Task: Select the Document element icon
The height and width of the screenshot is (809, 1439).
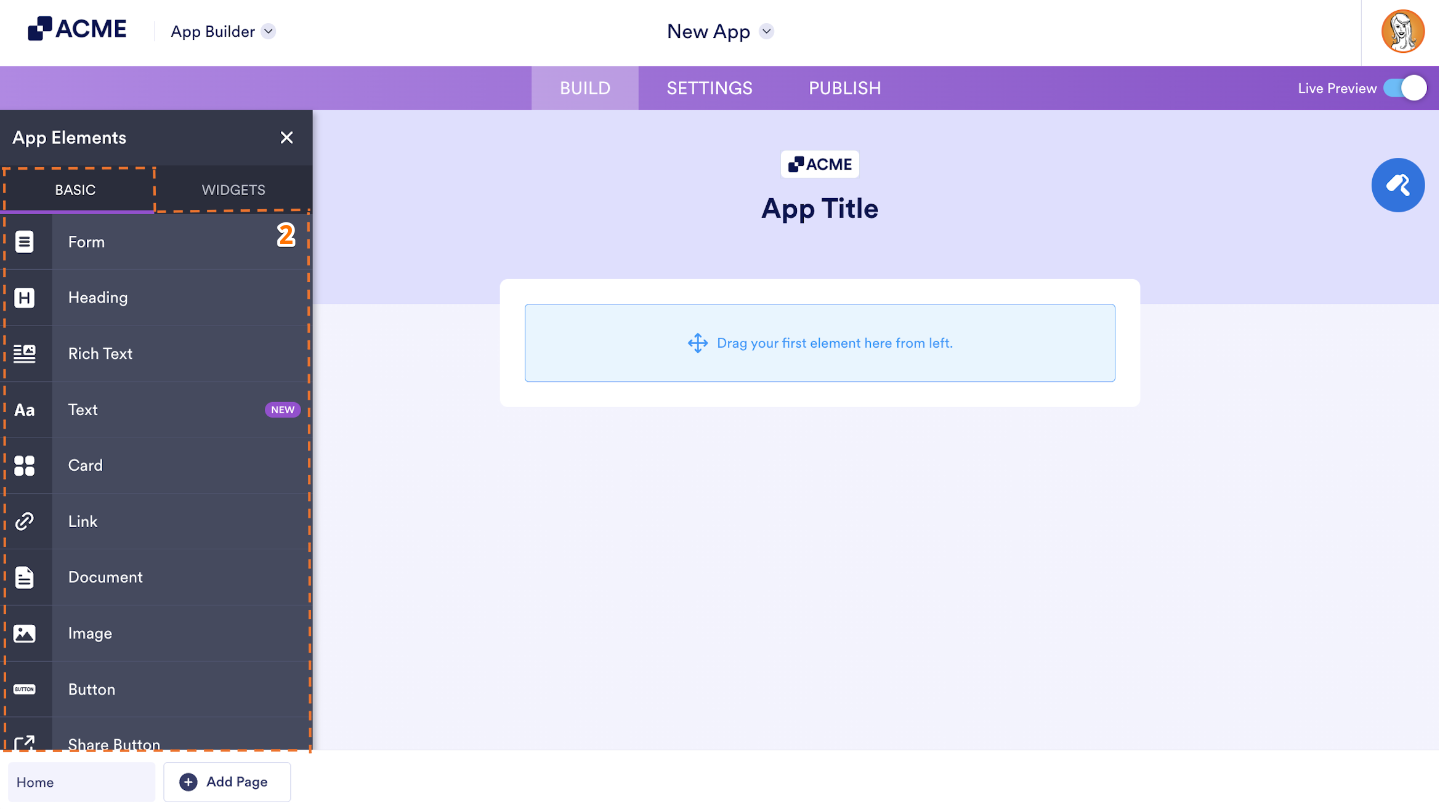Action: [x=27, y=577]
